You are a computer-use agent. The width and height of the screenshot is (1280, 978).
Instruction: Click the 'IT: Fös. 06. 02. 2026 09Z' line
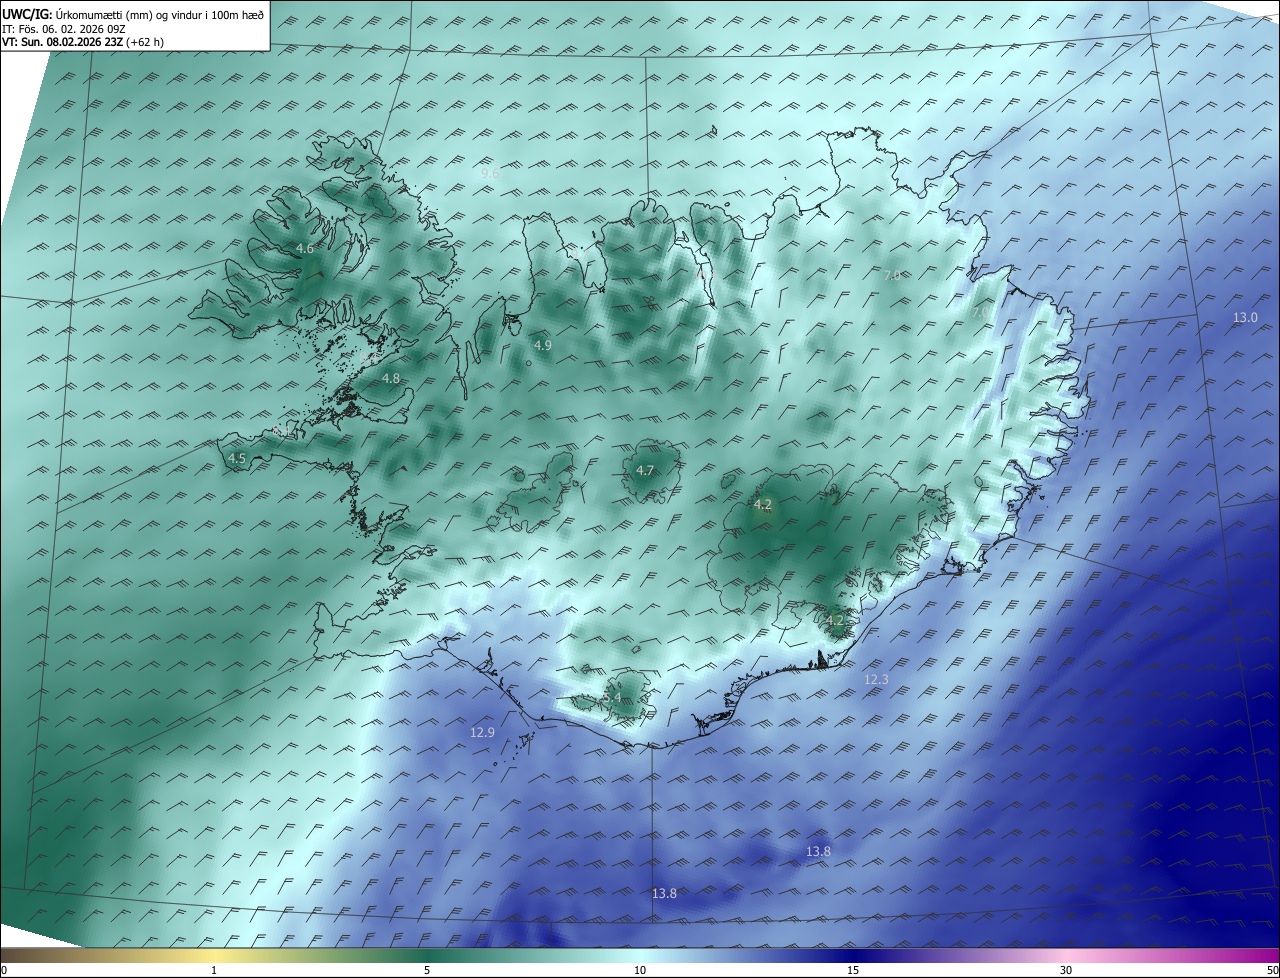pyautogui.click(x=64, y=29)
